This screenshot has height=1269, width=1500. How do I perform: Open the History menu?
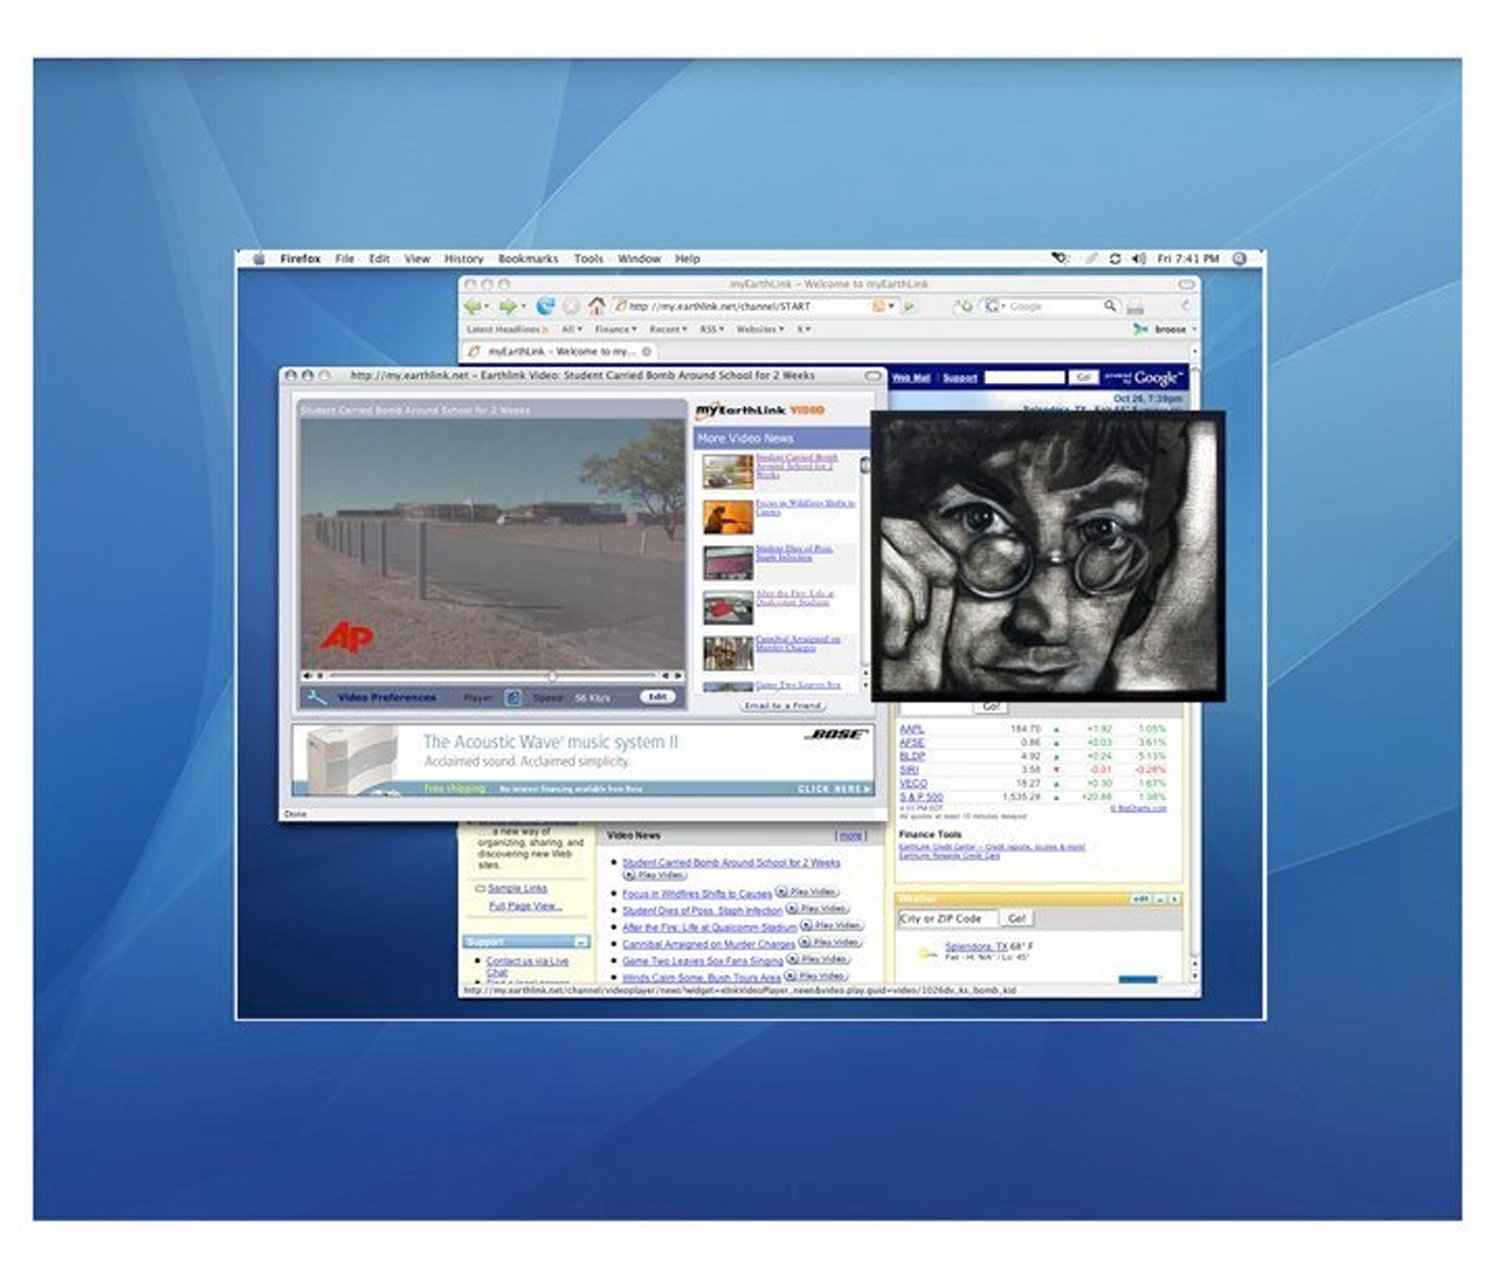pyautogui.click(x=463, y=258)
